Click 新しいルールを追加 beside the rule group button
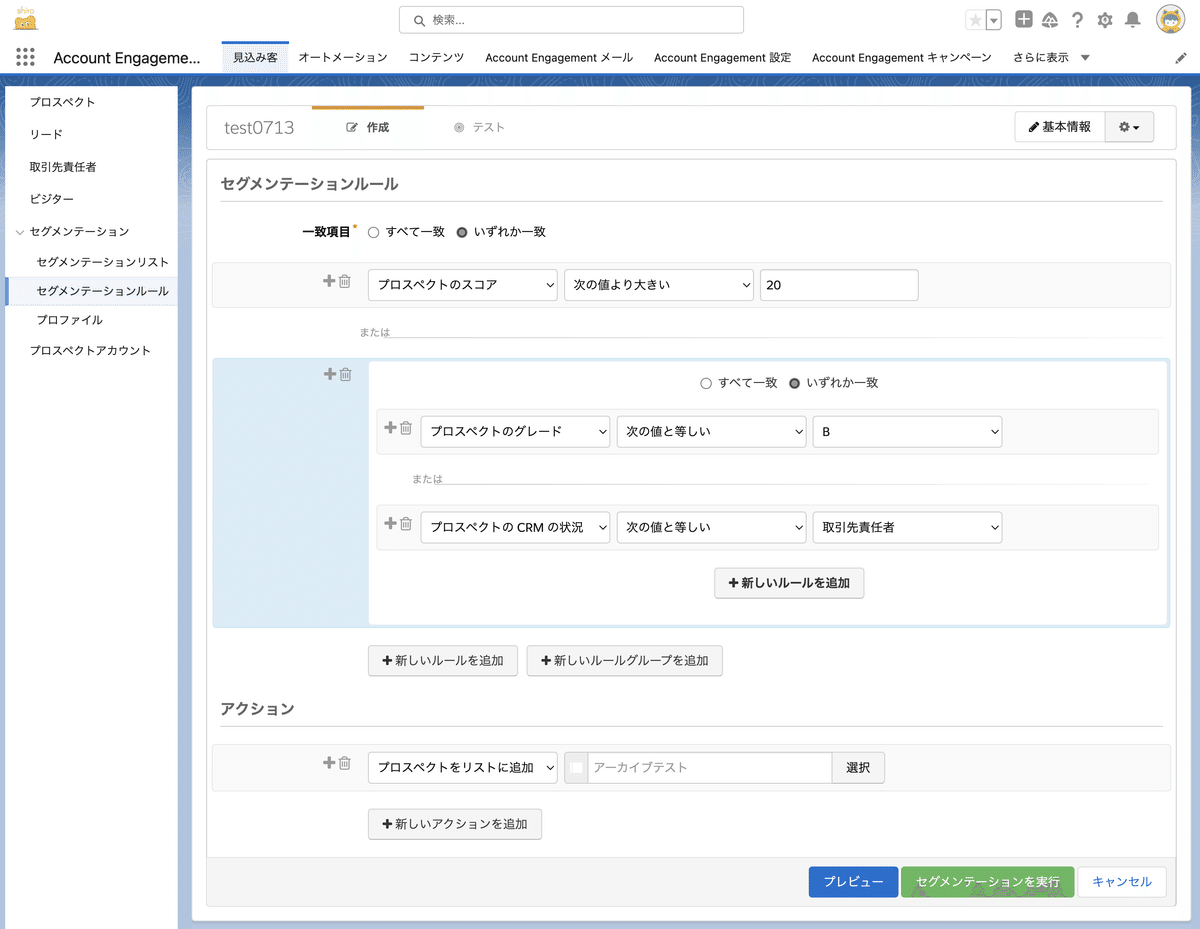The width and height of the screenshot is (1200, 929). click(x=443, y=661)
